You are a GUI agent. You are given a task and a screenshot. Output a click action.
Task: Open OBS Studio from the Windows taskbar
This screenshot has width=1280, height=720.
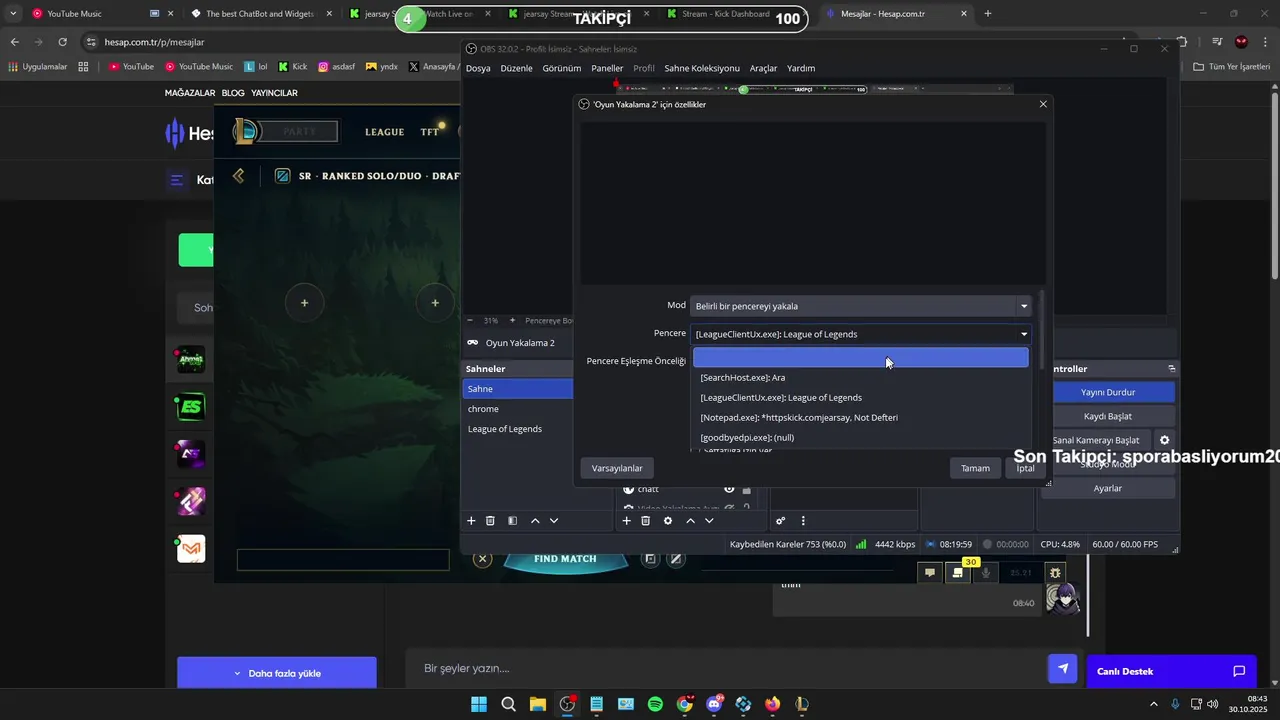click(567, 704)
